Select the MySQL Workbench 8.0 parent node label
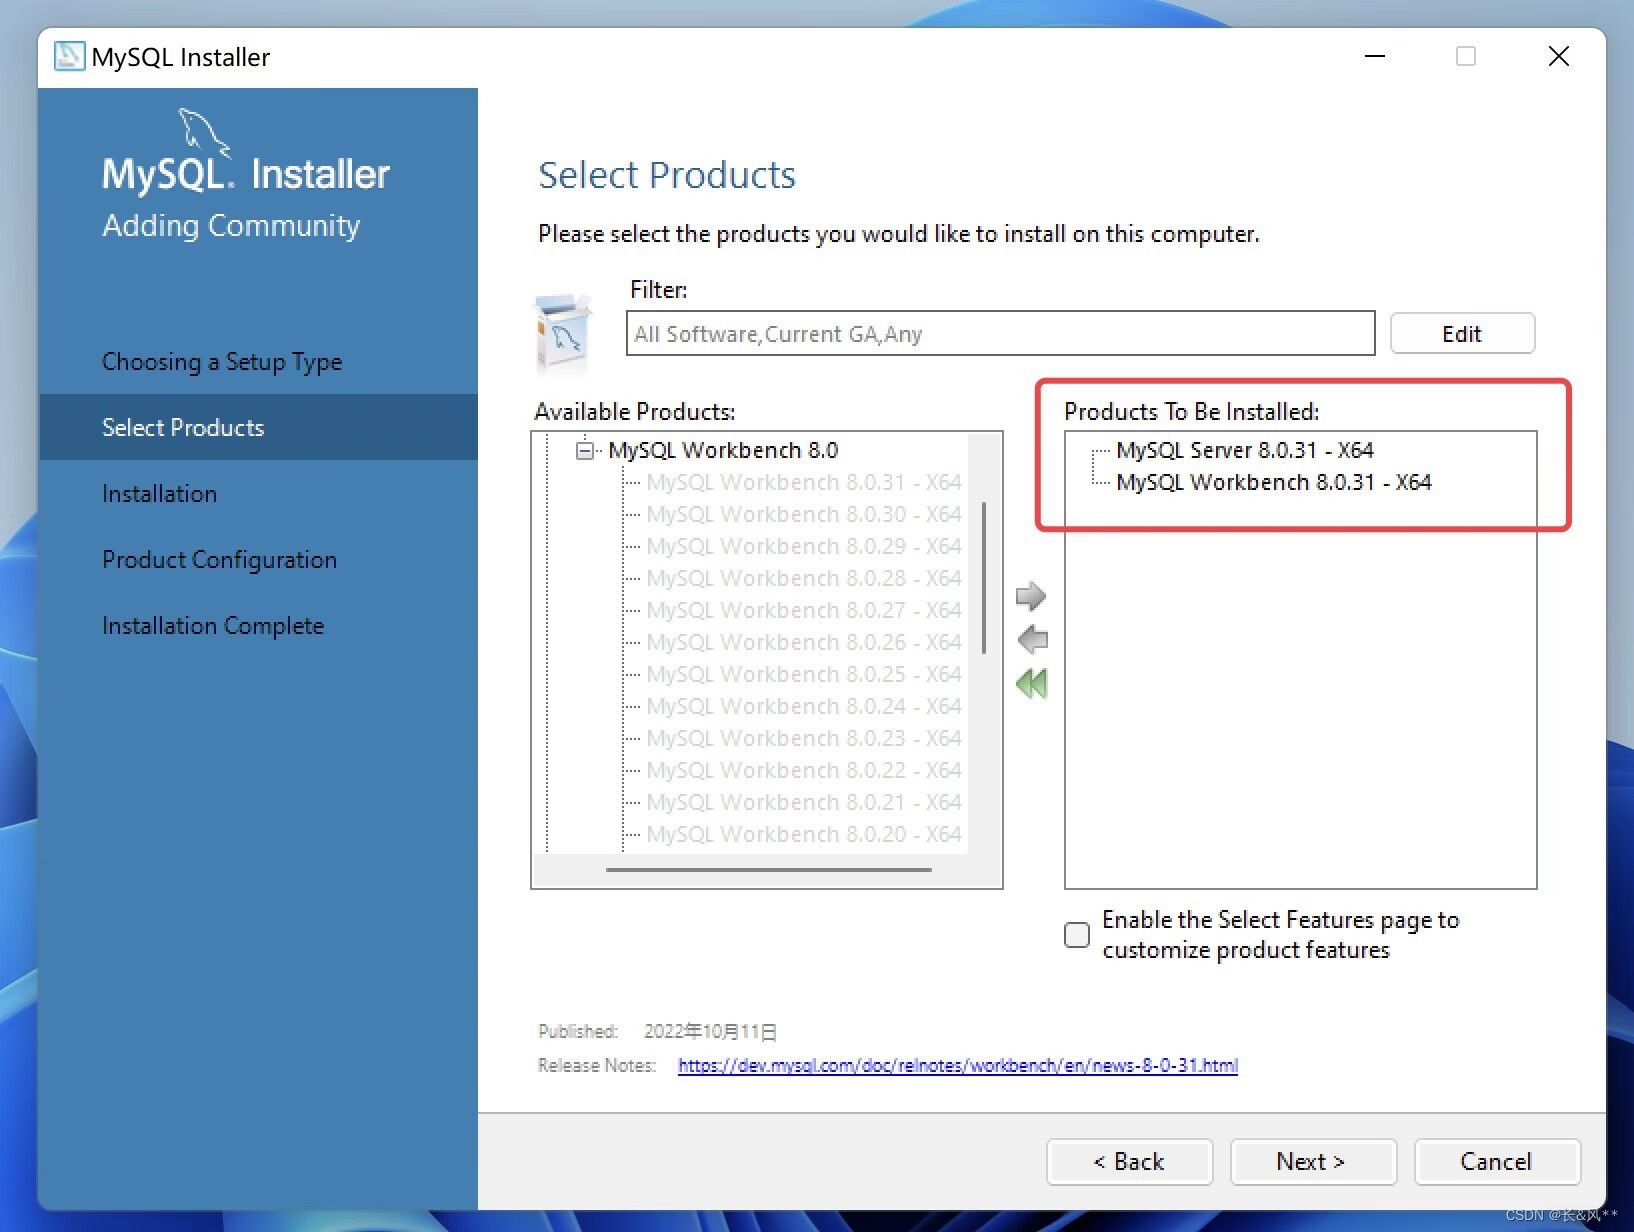The width and height of the screenshot is (1634, 1232). coord(723,451)
